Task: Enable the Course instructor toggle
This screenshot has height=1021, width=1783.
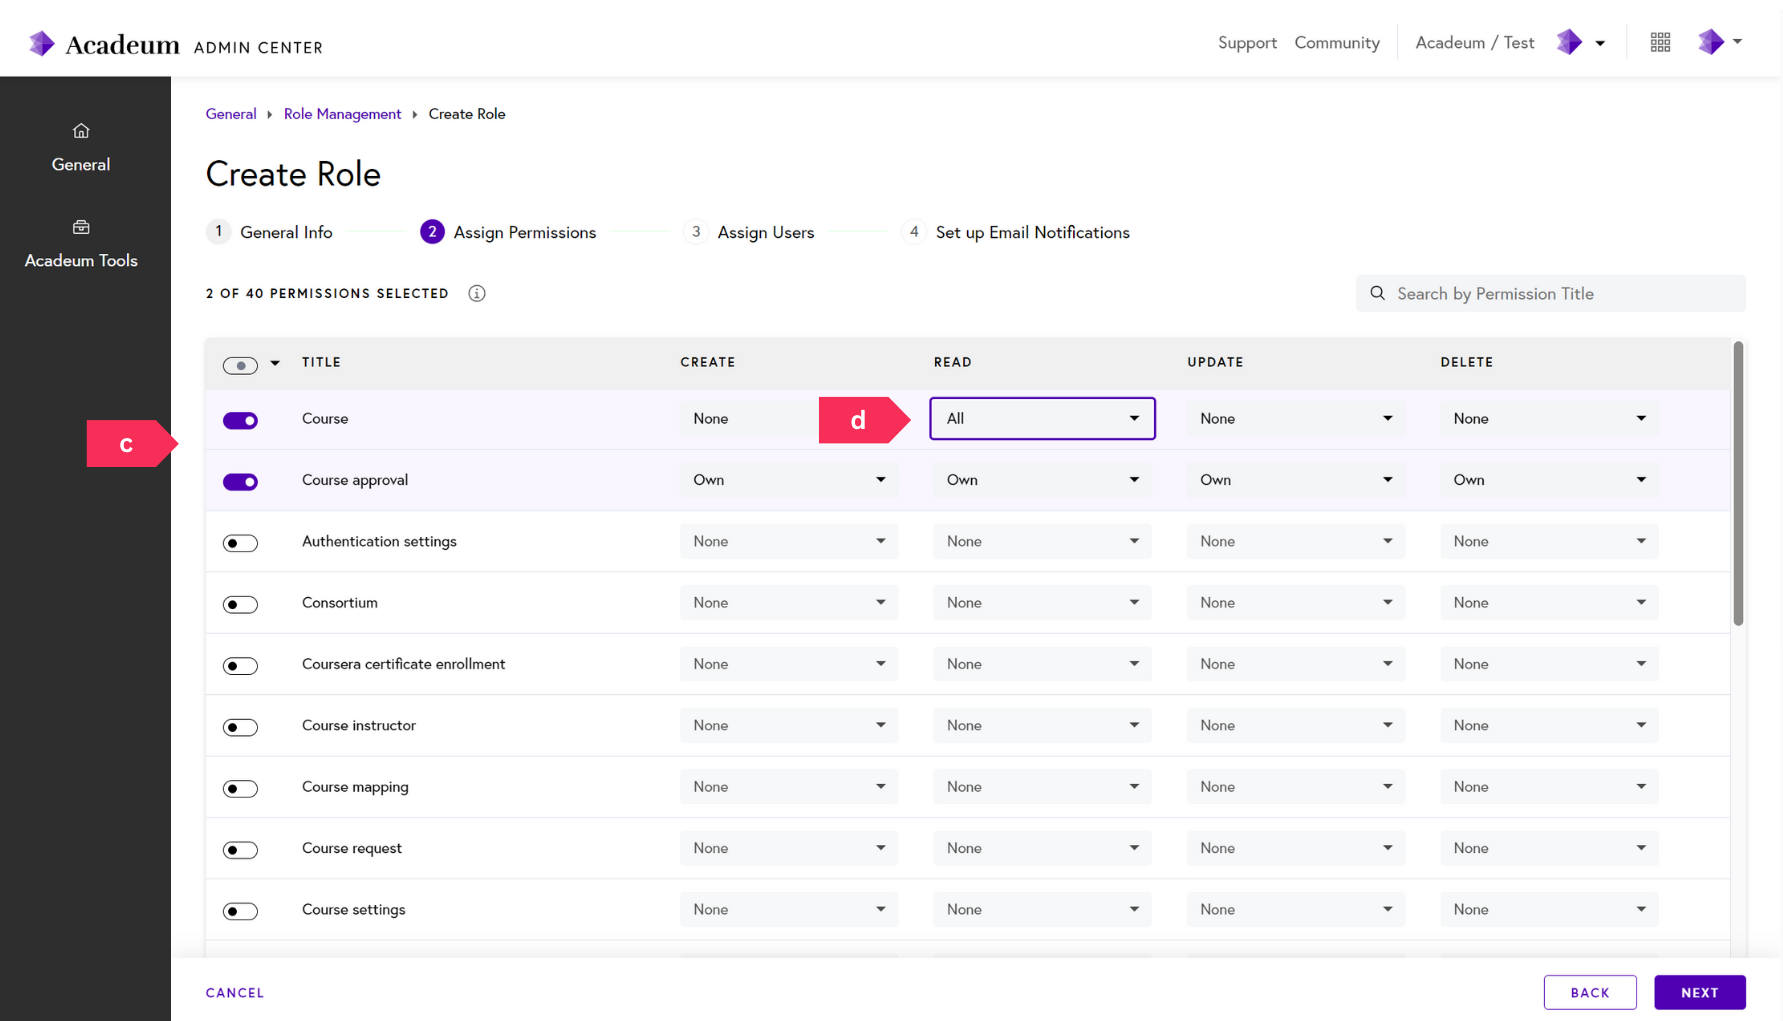Action: pos(240,727)
